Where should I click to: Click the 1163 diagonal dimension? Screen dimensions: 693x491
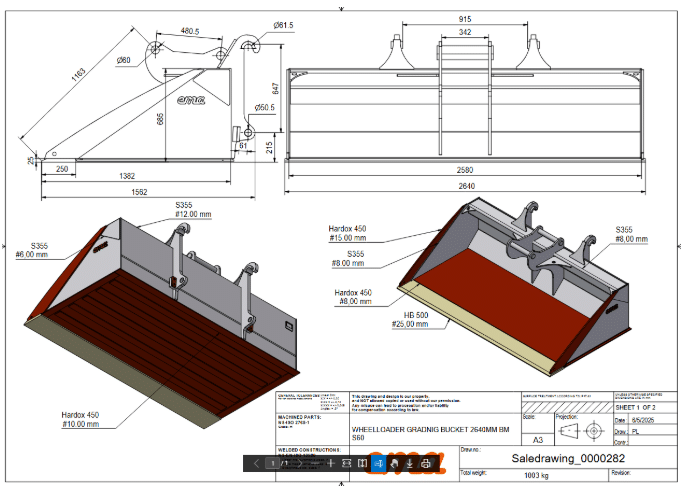pos(78,75)
